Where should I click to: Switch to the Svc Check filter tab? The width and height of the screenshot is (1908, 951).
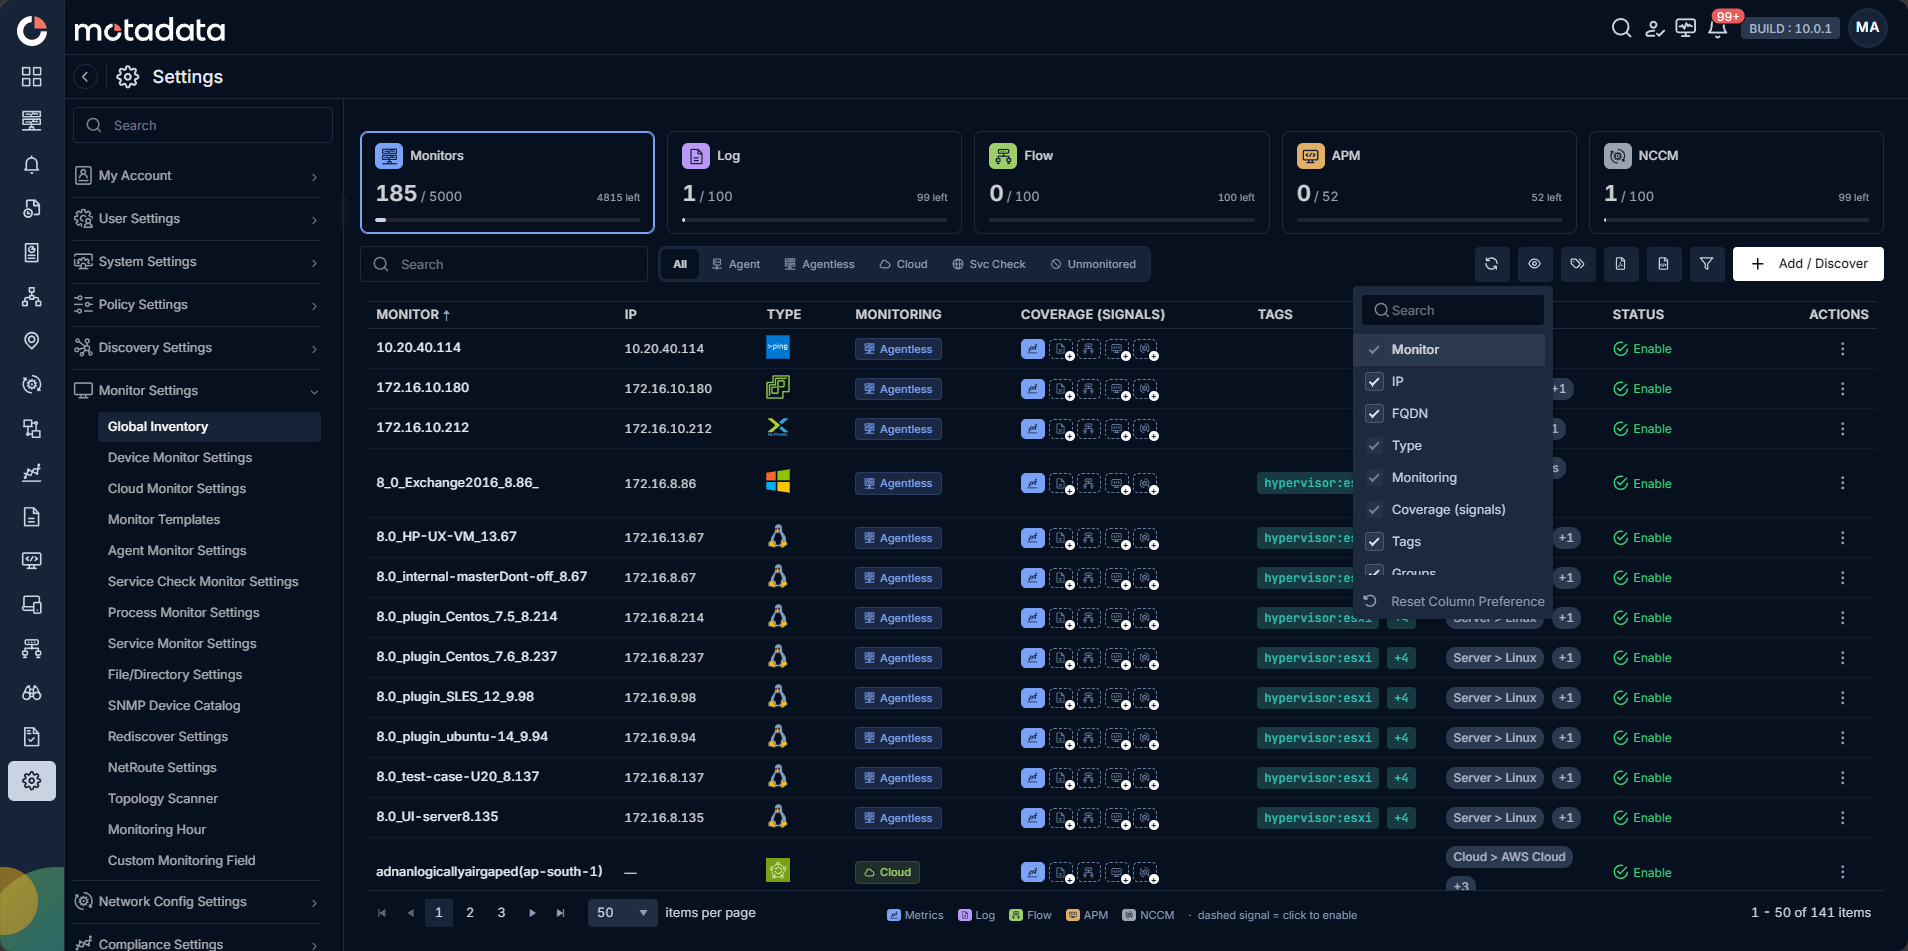989,265
